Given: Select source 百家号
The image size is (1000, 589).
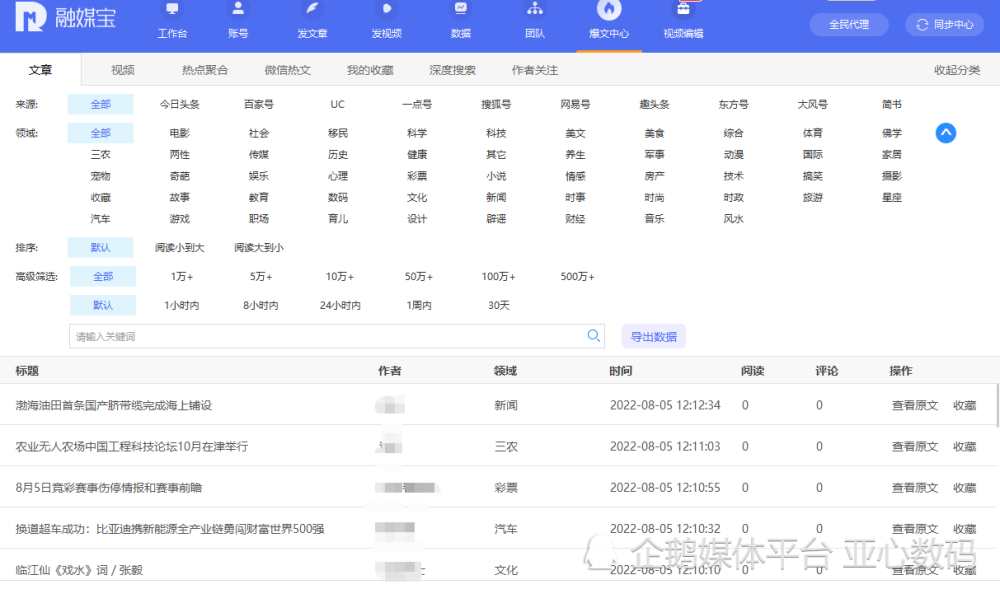Looking at the screenshot, I should click(259, 104).
